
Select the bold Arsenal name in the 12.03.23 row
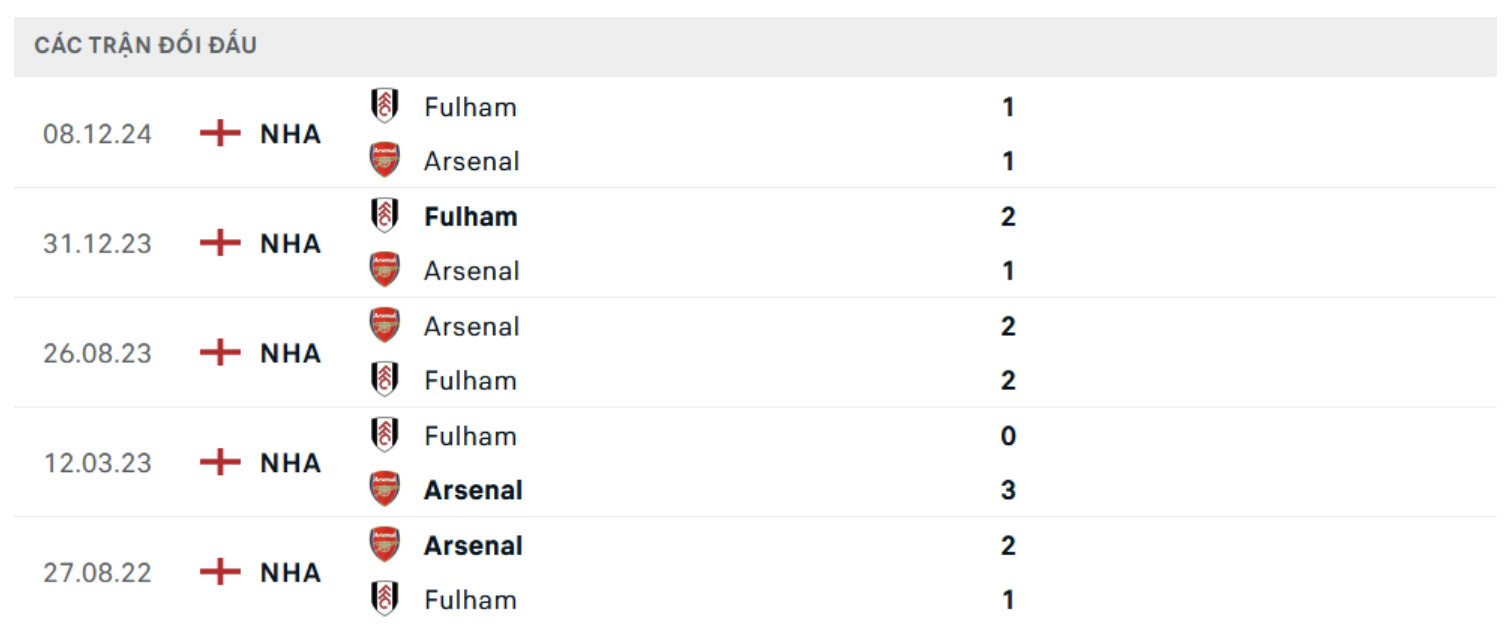(474, 489)
